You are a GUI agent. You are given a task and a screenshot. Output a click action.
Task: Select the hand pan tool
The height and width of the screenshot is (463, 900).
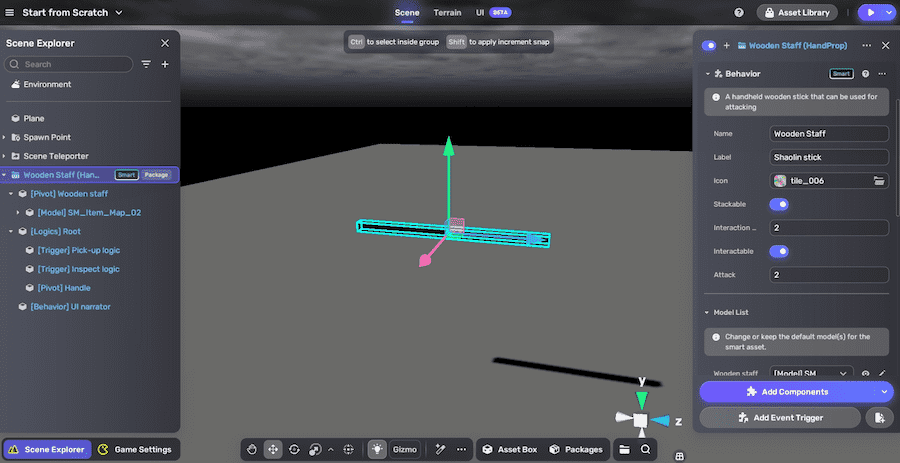(253, 450)
